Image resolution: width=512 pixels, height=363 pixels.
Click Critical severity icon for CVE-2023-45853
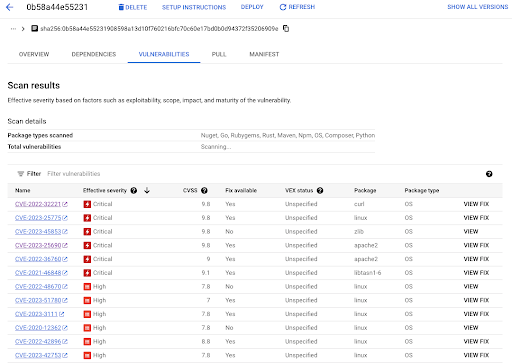[x=87, y=231]
